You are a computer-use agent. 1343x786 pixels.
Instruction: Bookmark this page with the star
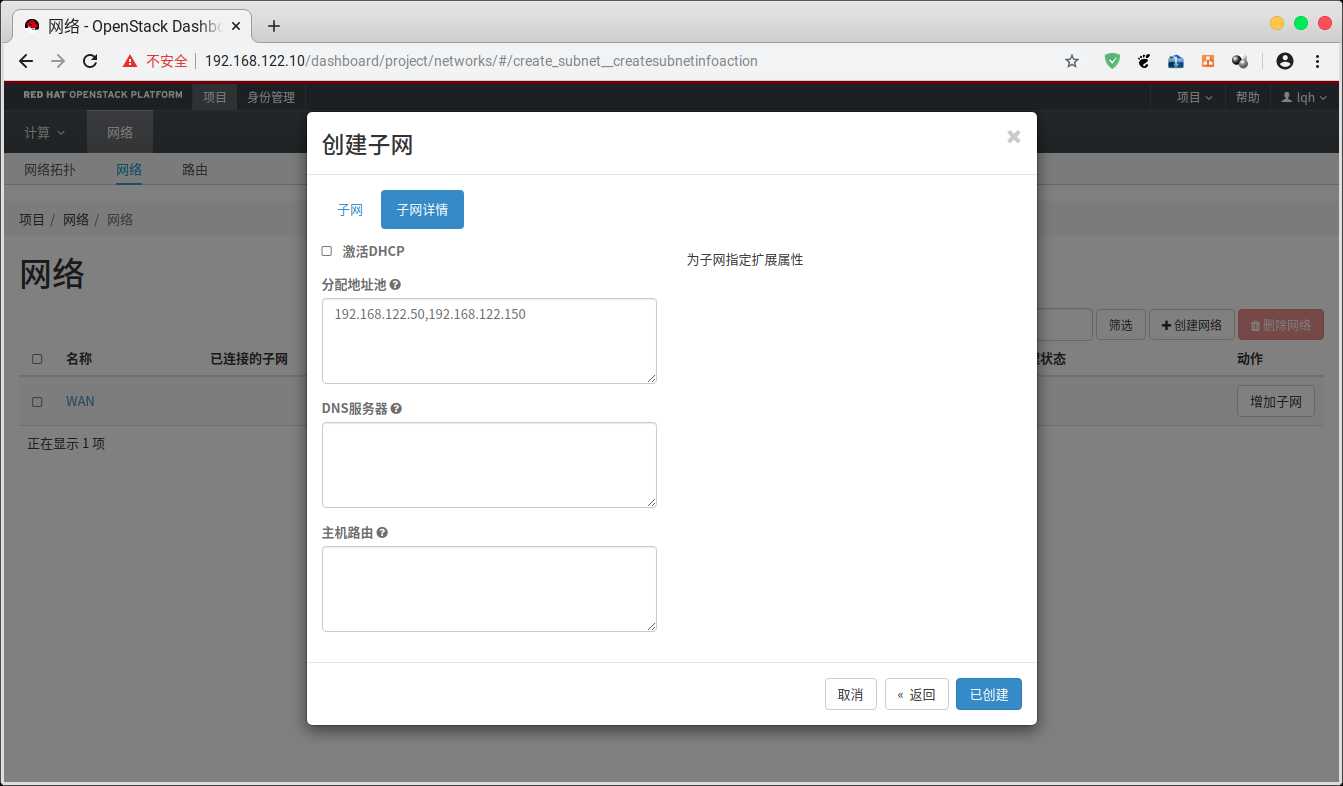(x=1072, y=61)
